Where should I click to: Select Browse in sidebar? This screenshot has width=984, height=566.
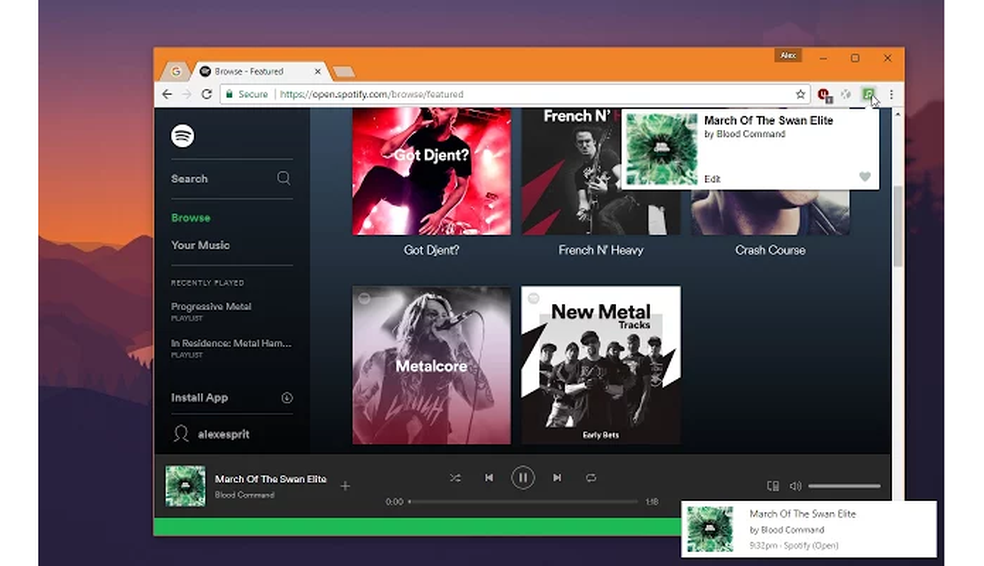tap(191, 218)
